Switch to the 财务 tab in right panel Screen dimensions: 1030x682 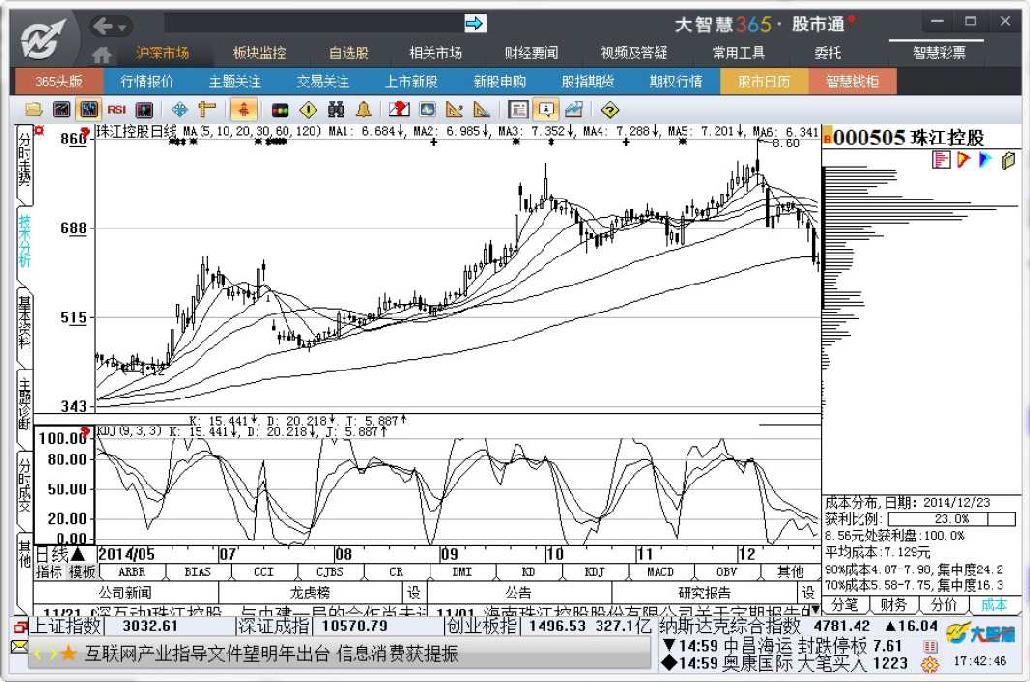coord(893,604)
